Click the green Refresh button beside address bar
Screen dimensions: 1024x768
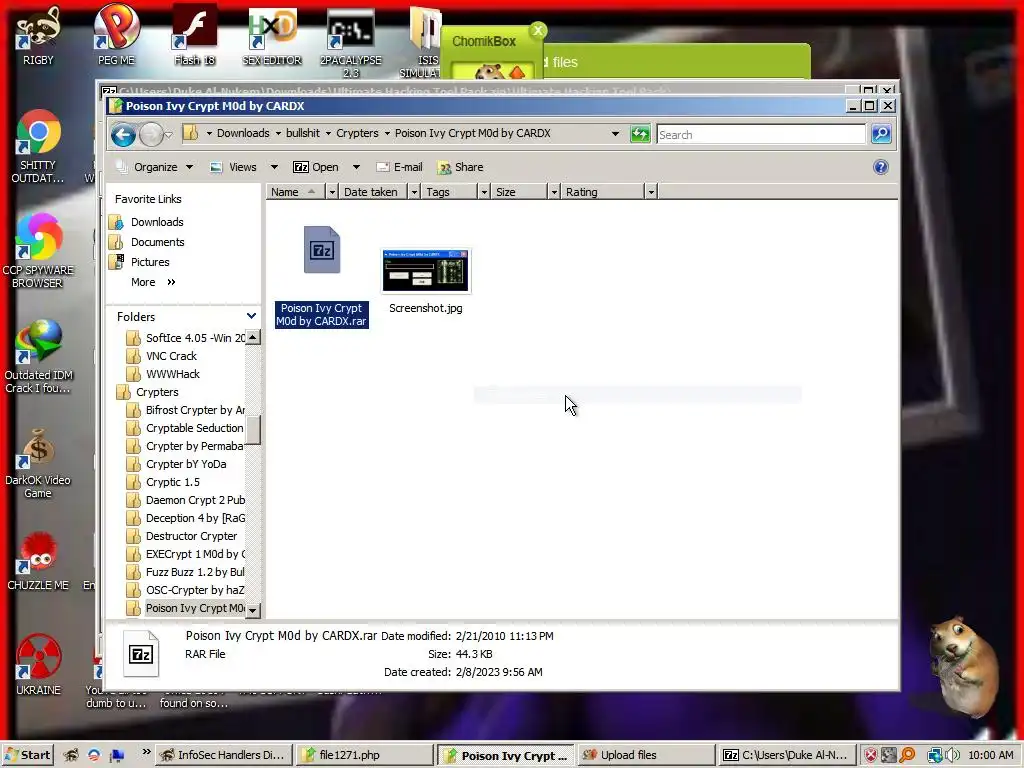click(640, 134)
